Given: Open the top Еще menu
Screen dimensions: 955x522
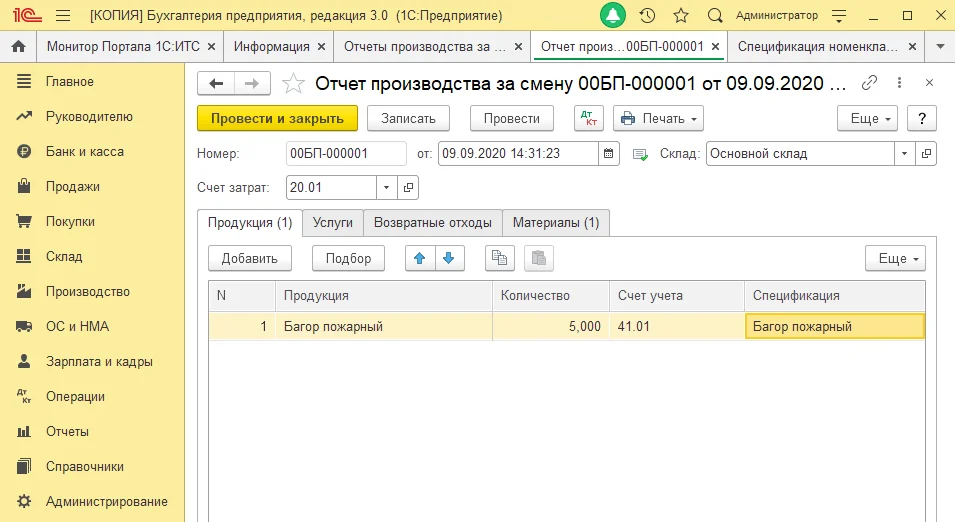Looking at the screenshot, I should 868,118.
